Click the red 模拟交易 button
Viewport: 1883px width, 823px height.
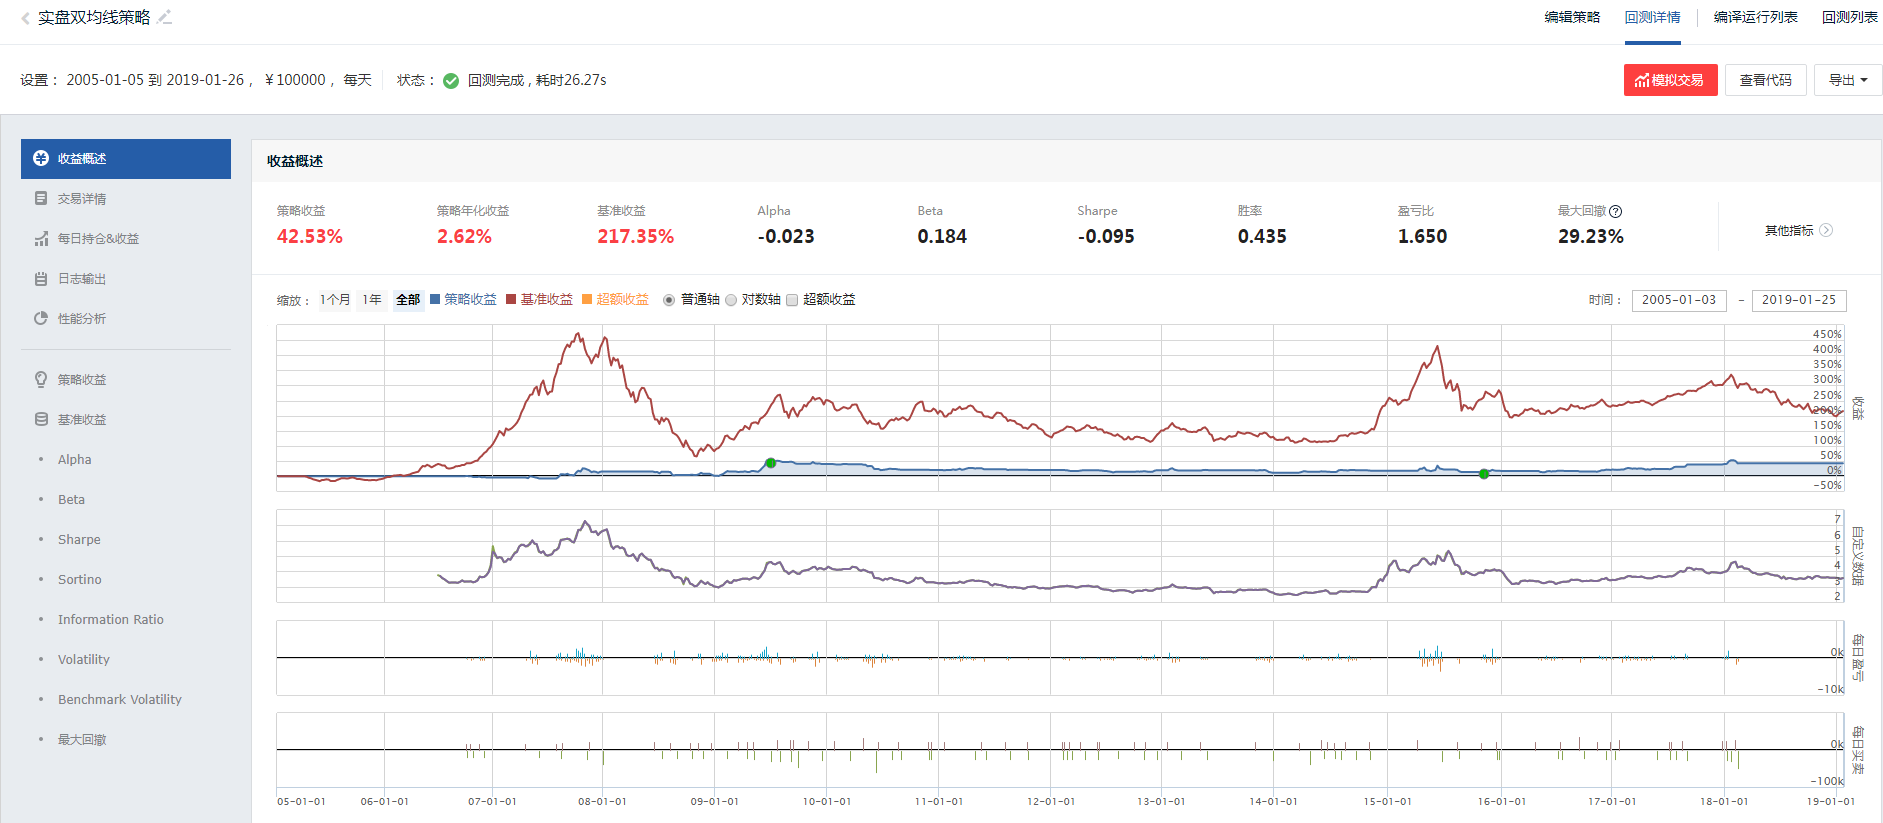(x=1671, y=80)
